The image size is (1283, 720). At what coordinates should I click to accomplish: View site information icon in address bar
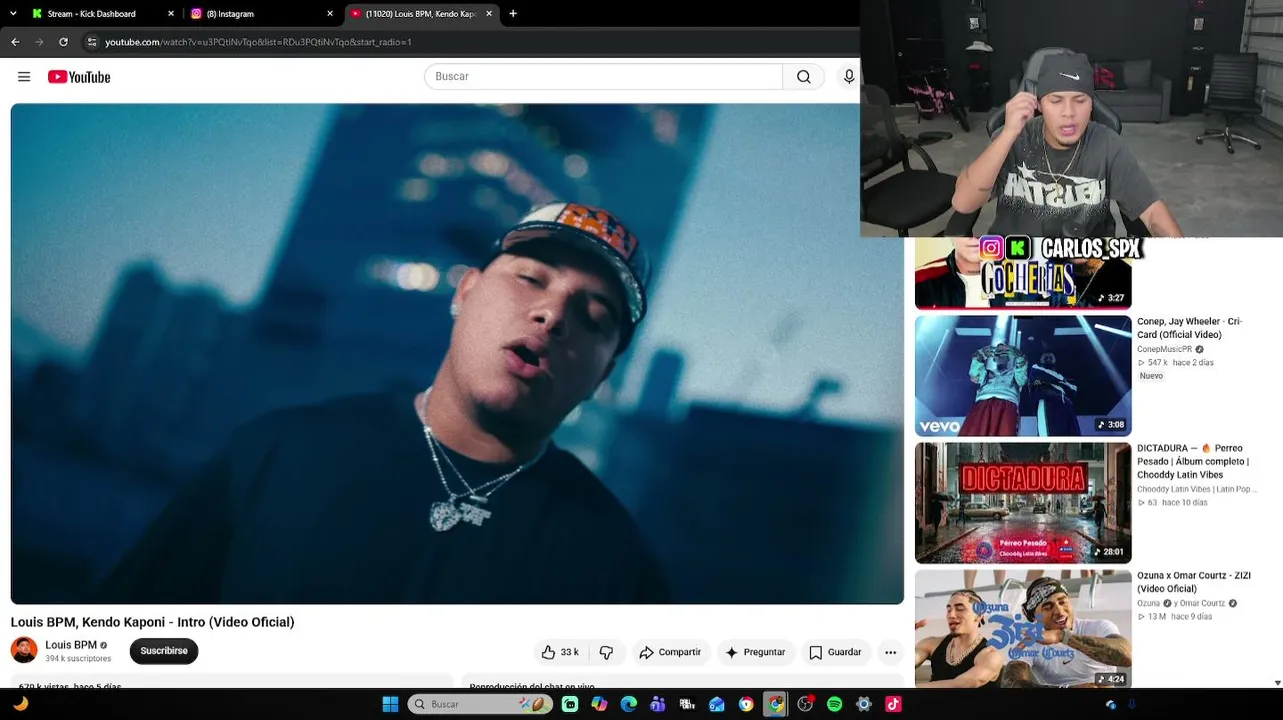[x=92, y=42]
